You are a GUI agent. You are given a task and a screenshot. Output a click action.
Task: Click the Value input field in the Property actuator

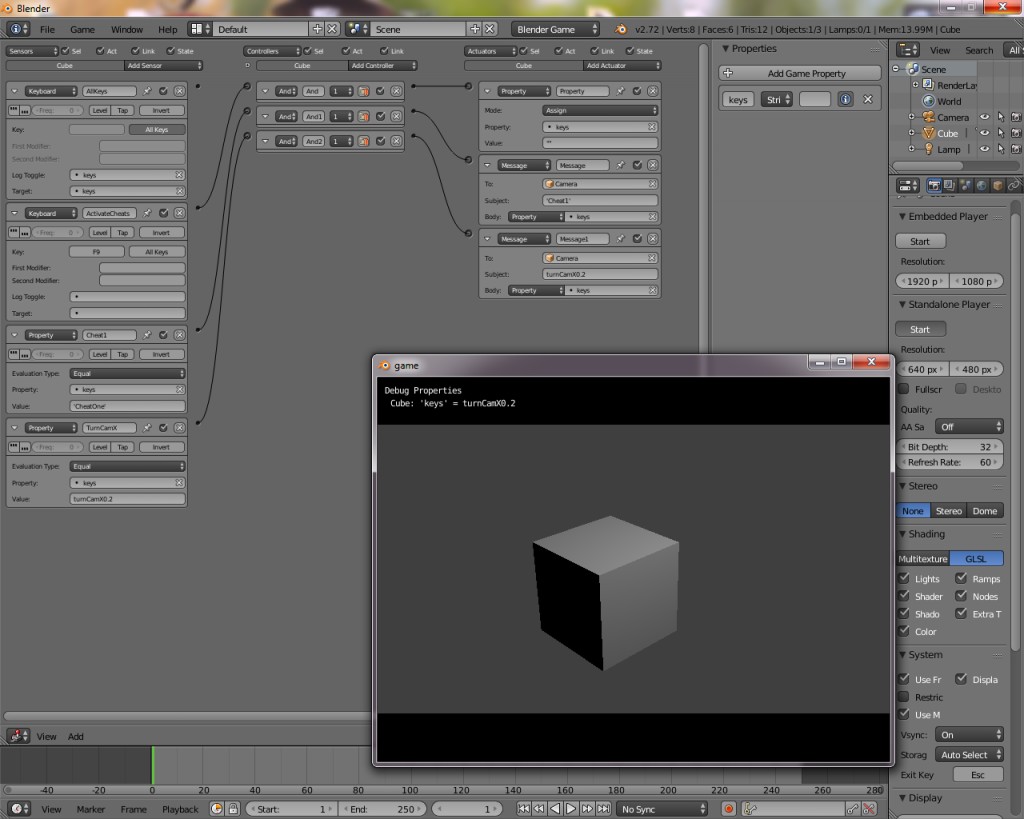tap(600, 144)
